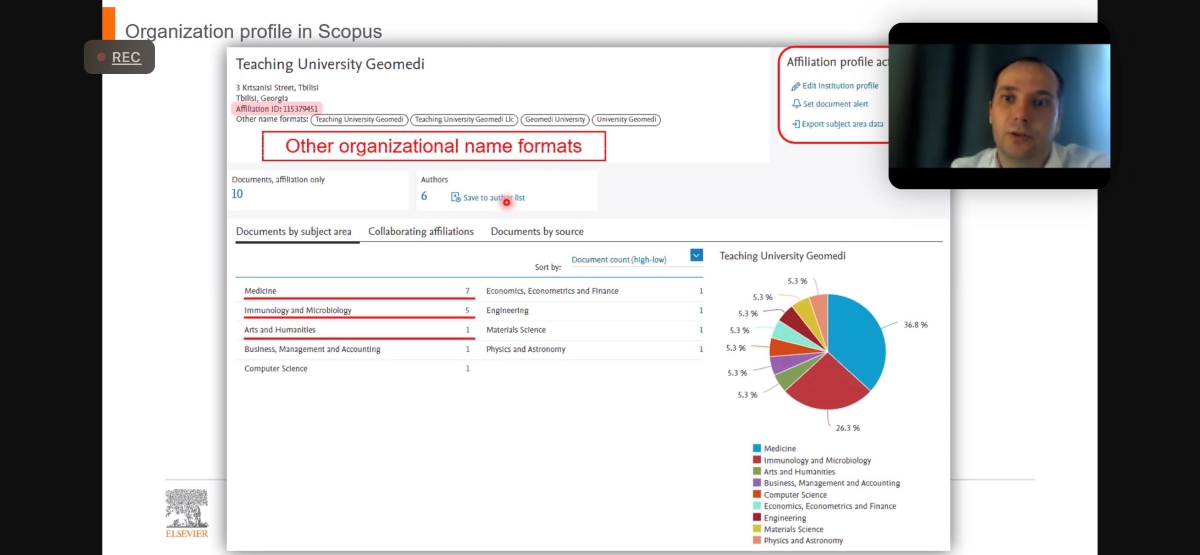
Task: Click the presenter webcam thumbnail
Action: pyautogui.click(x=999, y=105)
